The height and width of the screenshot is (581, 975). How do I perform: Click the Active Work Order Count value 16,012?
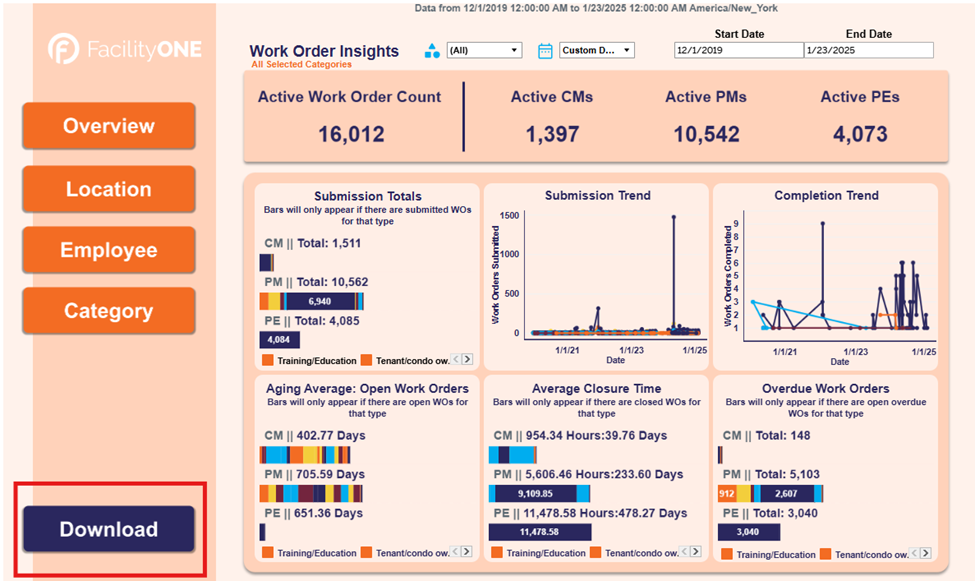click(x=351, y=134)
